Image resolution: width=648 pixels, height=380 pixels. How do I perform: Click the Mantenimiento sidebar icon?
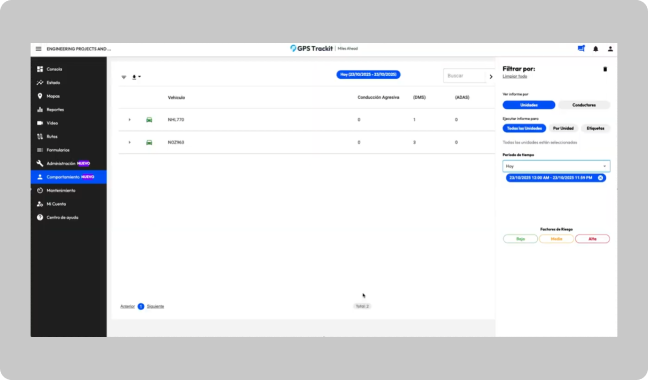(x=40, y=190)
